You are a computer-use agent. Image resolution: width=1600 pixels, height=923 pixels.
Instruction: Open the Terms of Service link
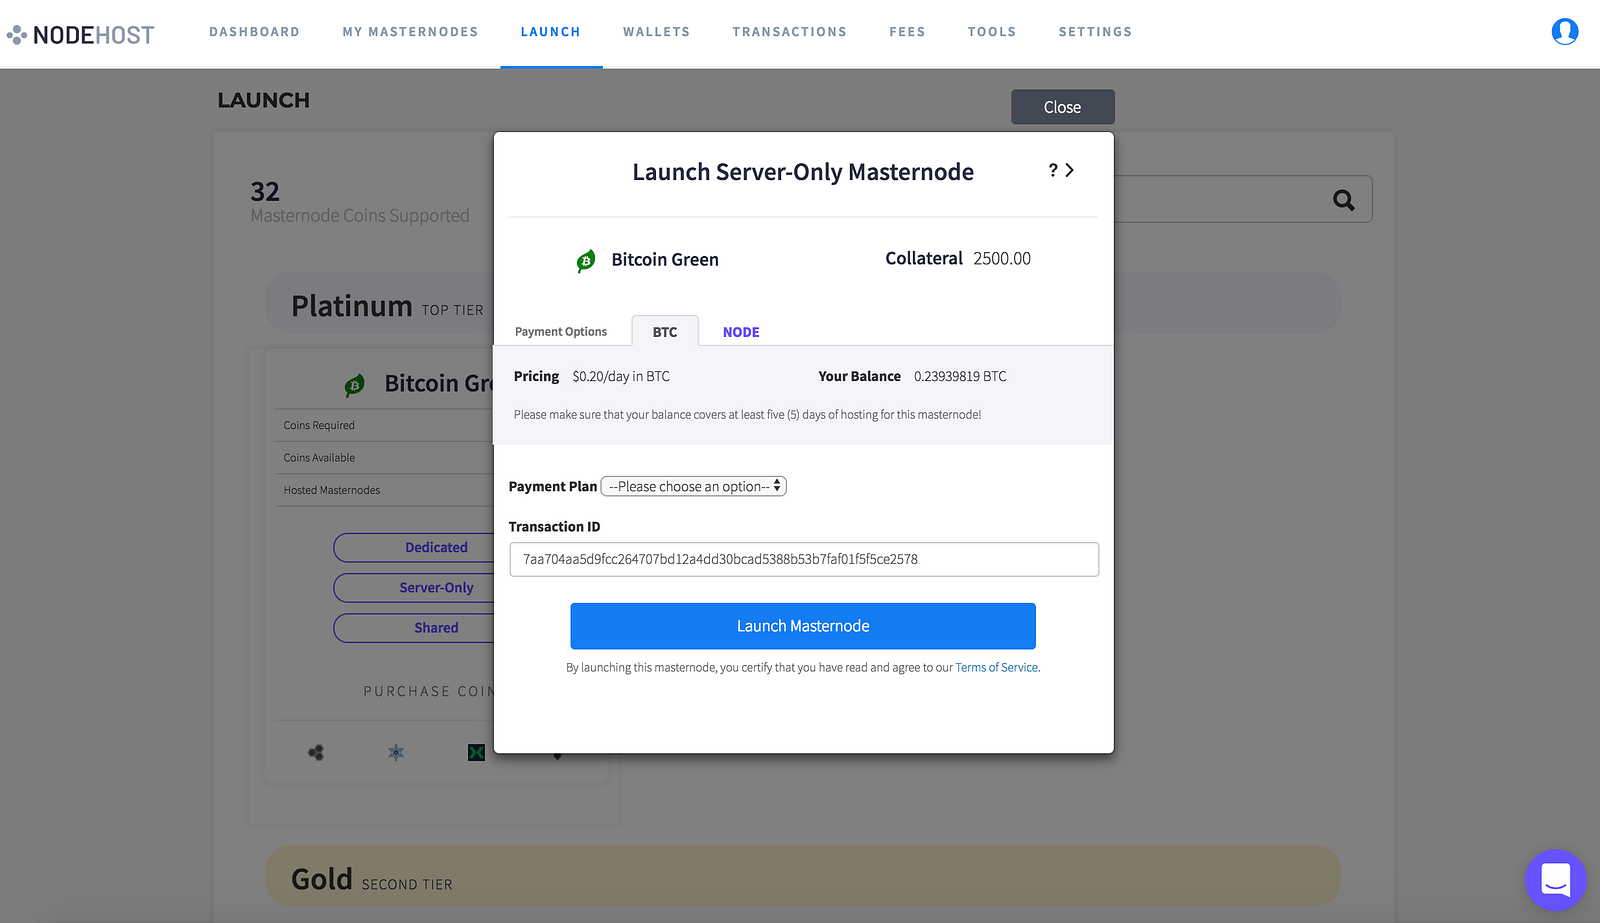pos(996,668)
